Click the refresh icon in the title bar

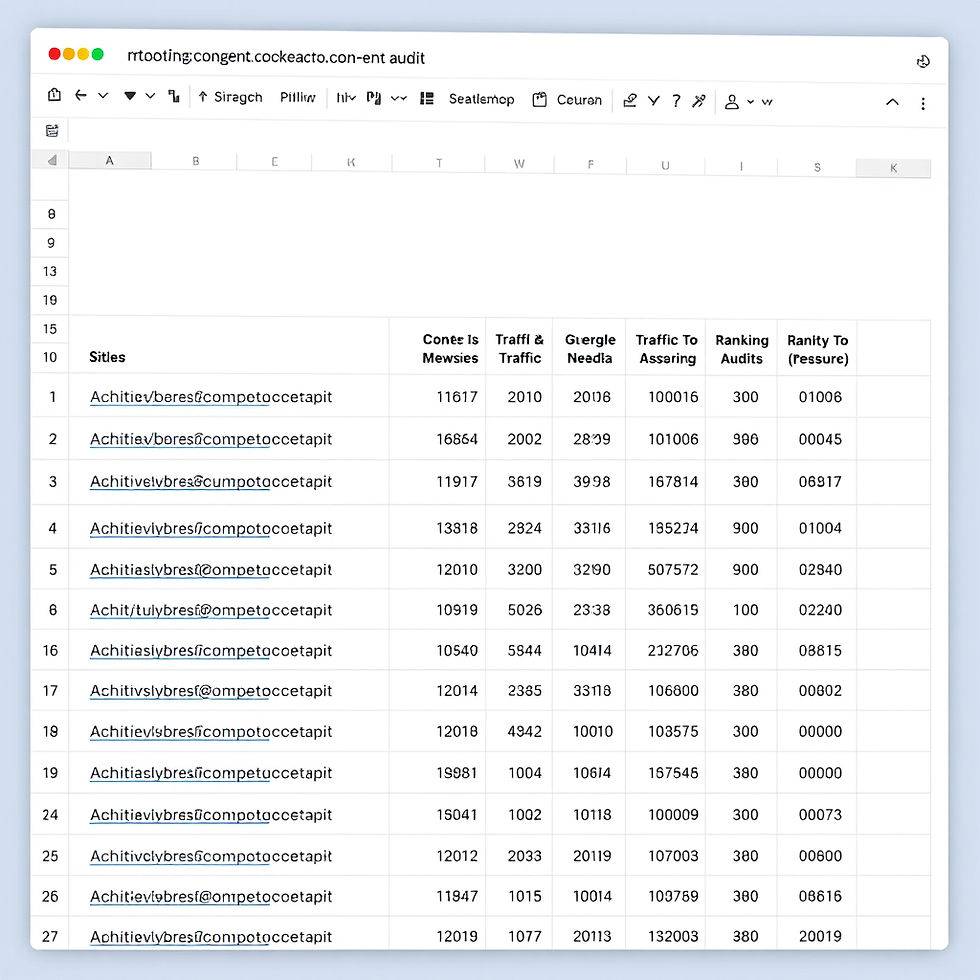coord(923,60)
